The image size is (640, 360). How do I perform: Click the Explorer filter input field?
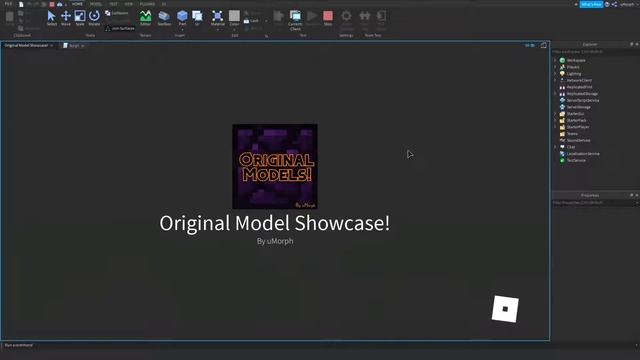coord(595,52)
